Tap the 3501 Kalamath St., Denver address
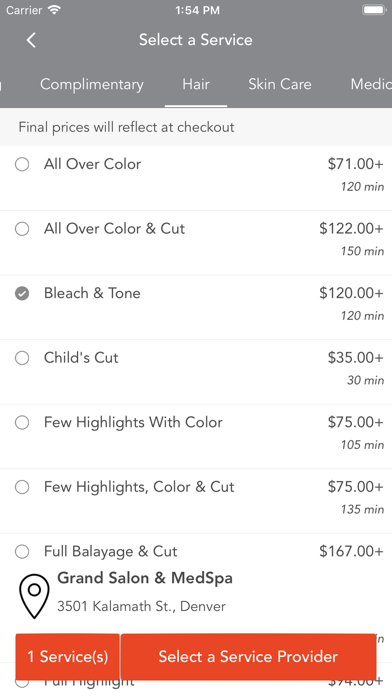This screenshot has height=696, width=392. (x=141, y=606)
